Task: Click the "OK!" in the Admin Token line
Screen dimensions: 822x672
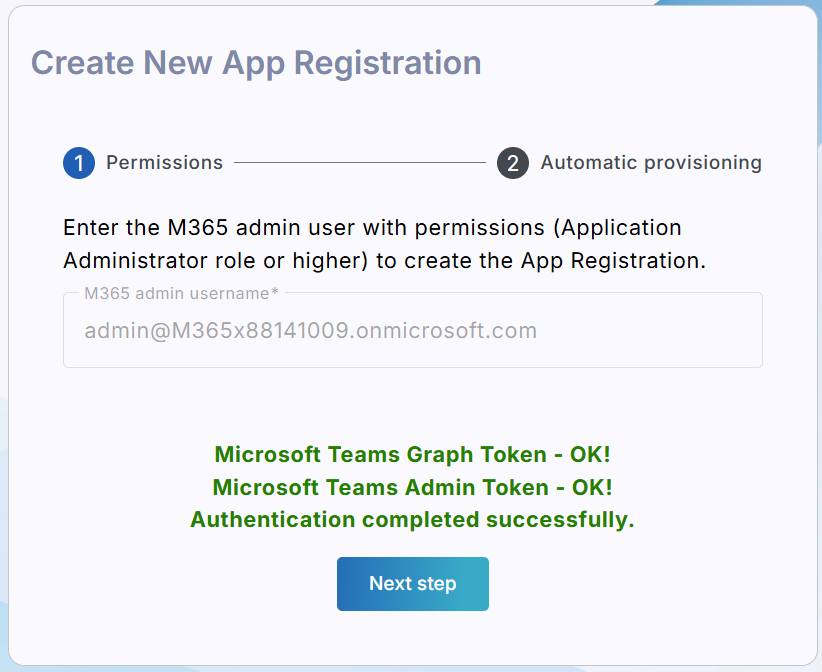Action: 592,487
